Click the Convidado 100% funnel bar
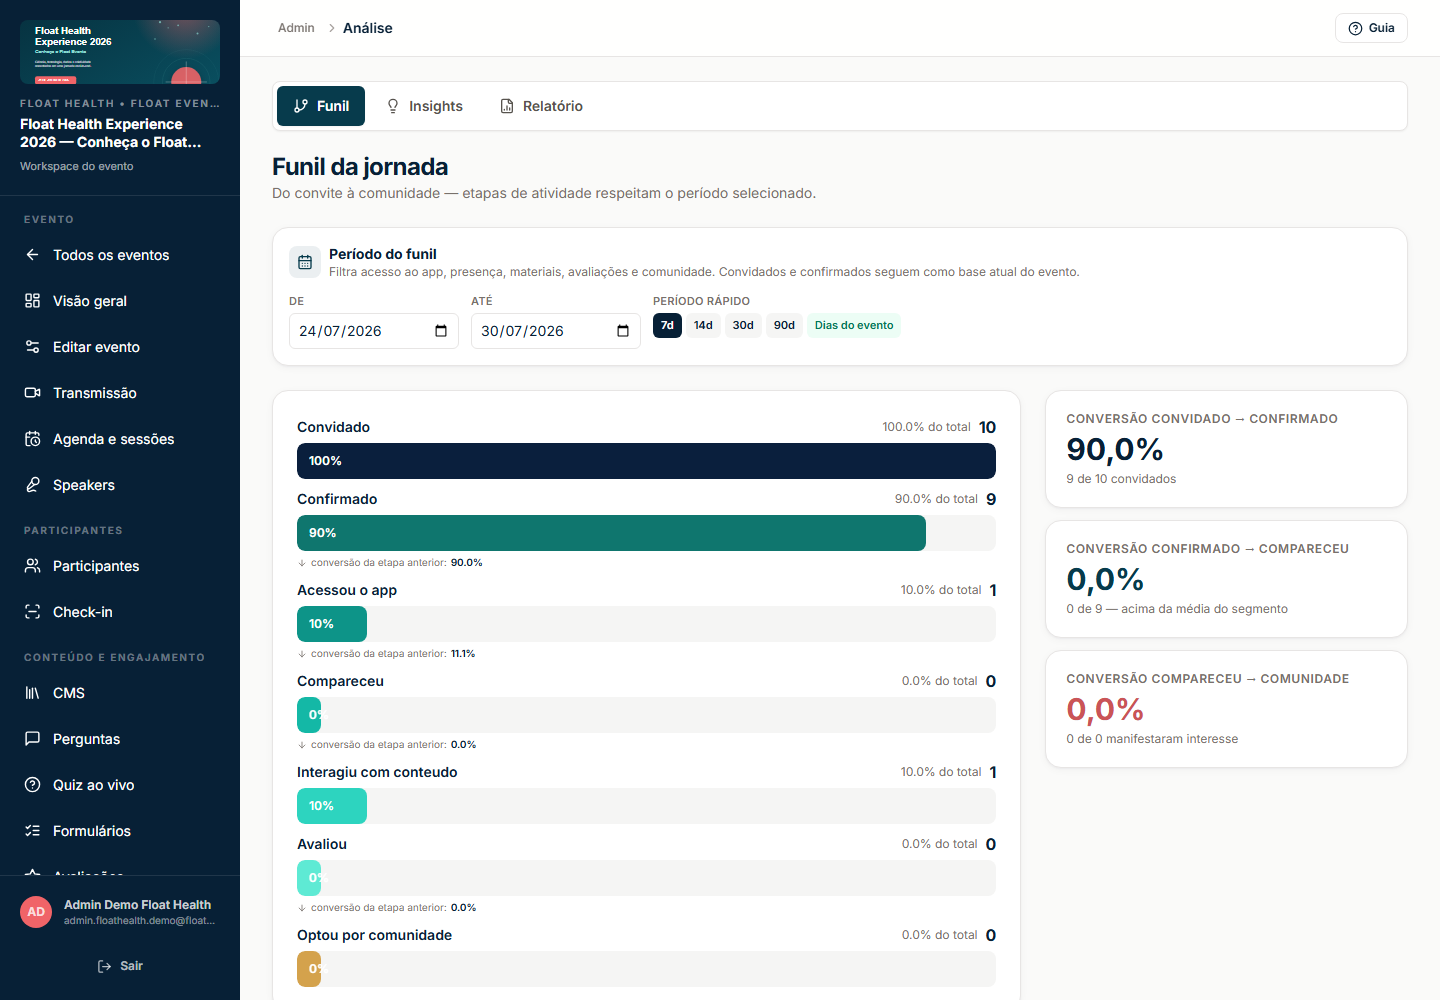This screenshot has width=1440, height=1000. click(x=646, y=461)
